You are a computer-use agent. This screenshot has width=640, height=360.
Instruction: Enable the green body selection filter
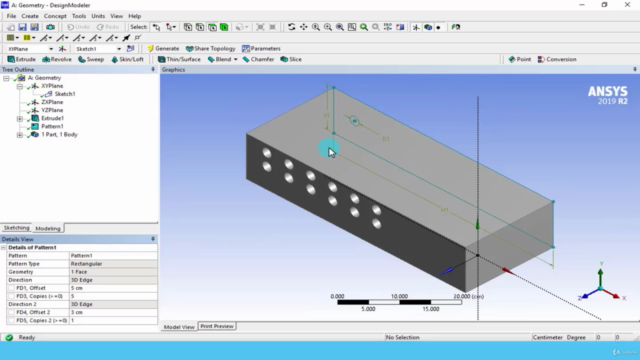pos(224,27)
